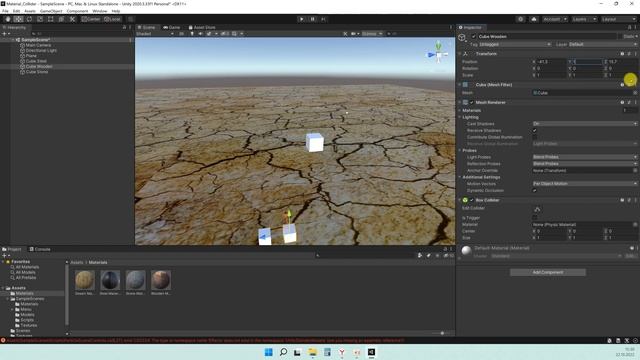
Task: Toggle the Receive Shadows checkbox
Action: point(535,131)
